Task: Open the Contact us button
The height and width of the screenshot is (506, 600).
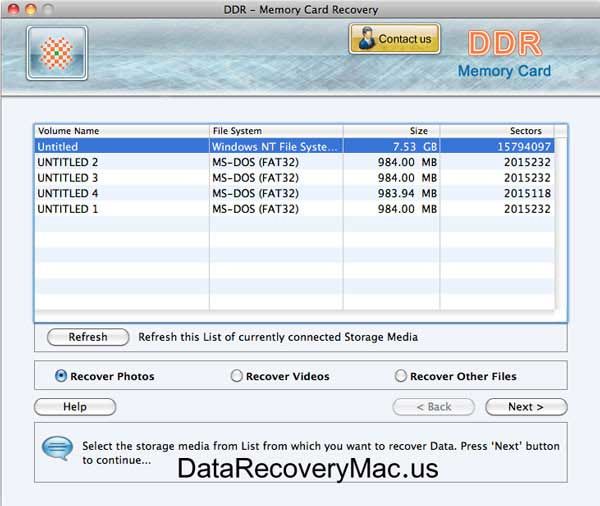Action: (395, 39)
